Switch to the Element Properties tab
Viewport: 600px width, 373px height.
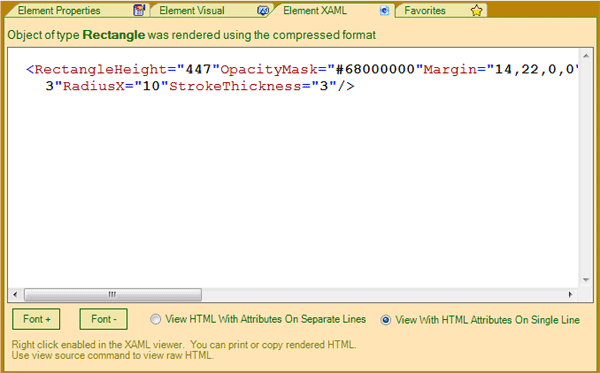click(x=77, y=10)
